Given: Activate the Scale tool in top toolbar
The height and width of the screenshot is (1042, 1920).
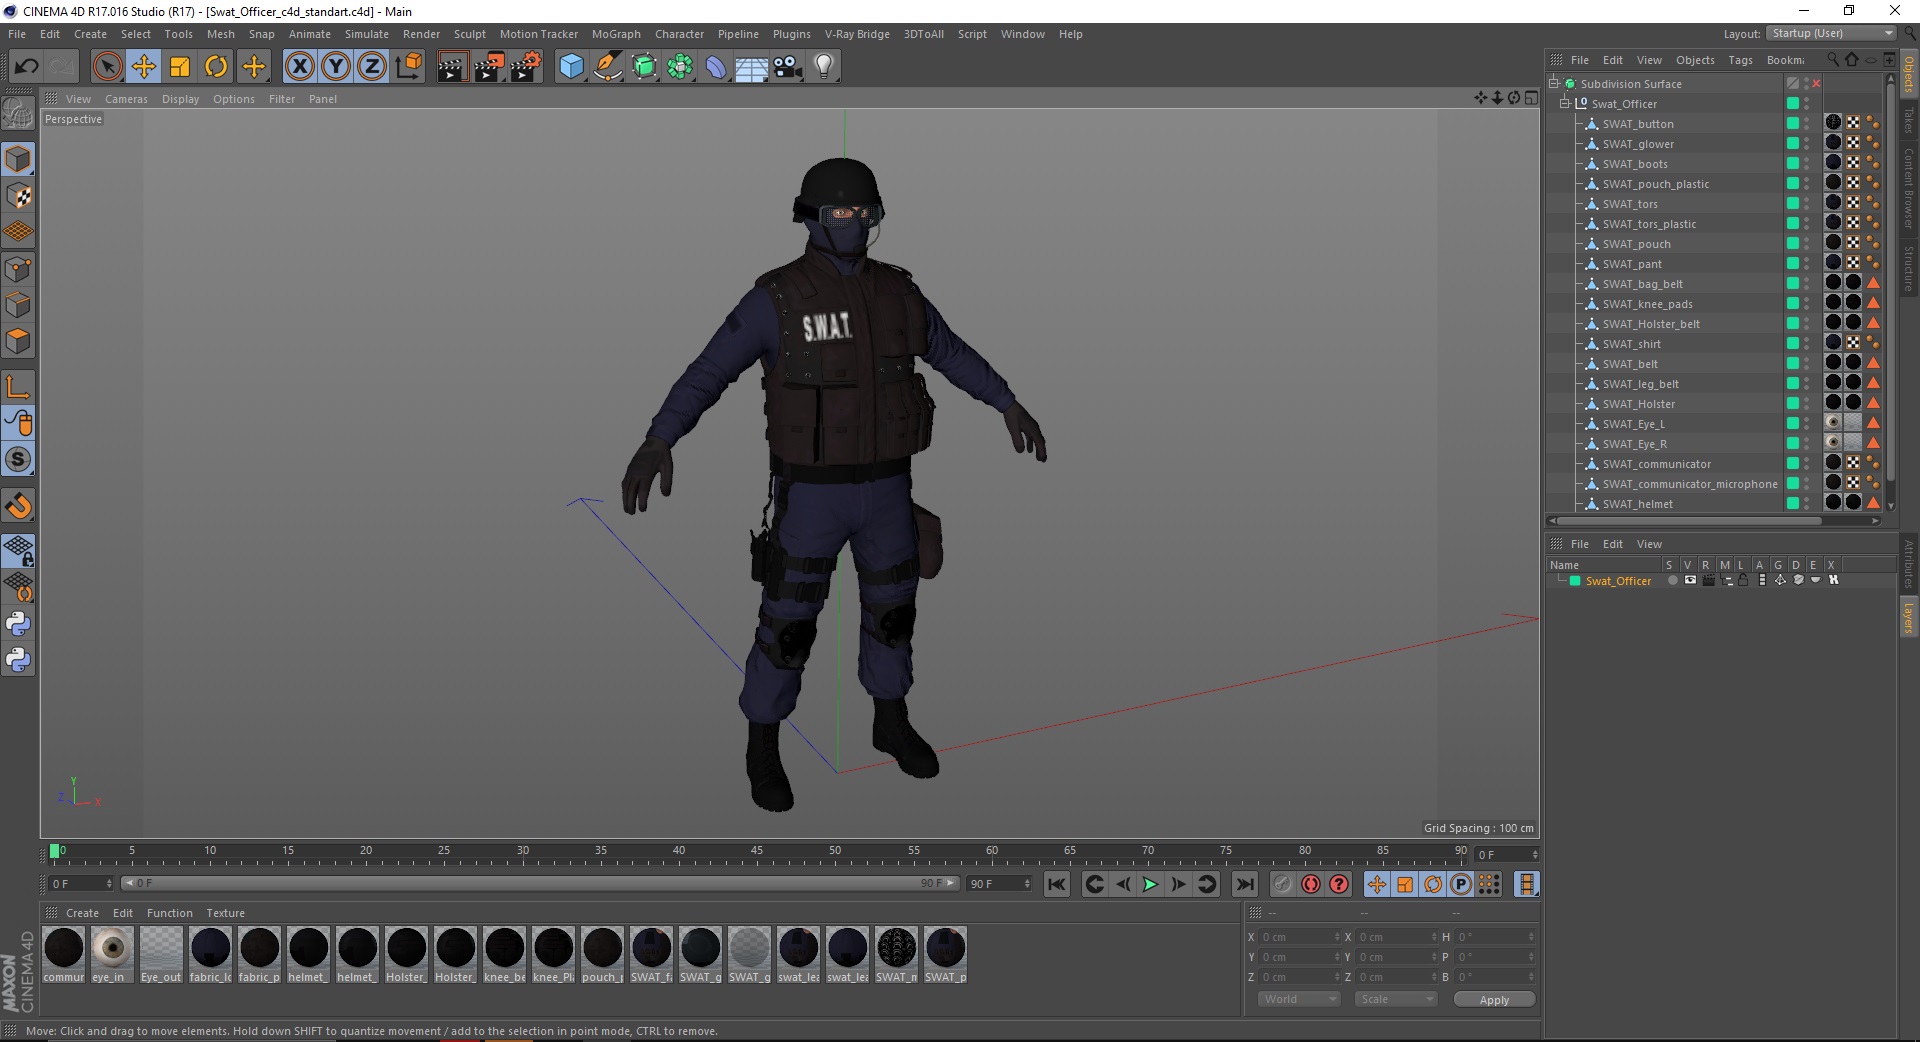Looking at the screenshot, I should pos(180,67).
